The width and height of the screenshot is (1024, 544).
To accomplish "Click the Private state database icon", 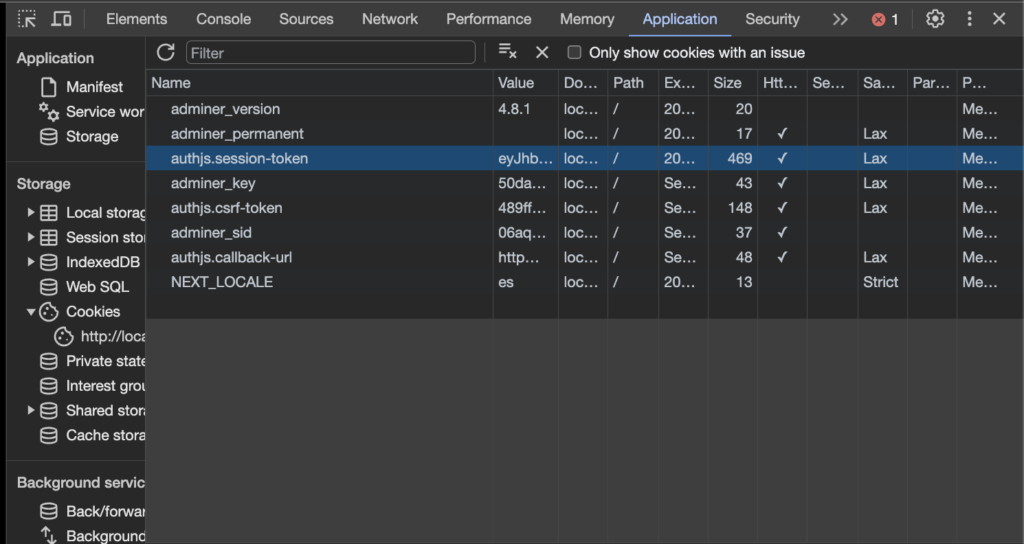I will click(x=49, y=361).
